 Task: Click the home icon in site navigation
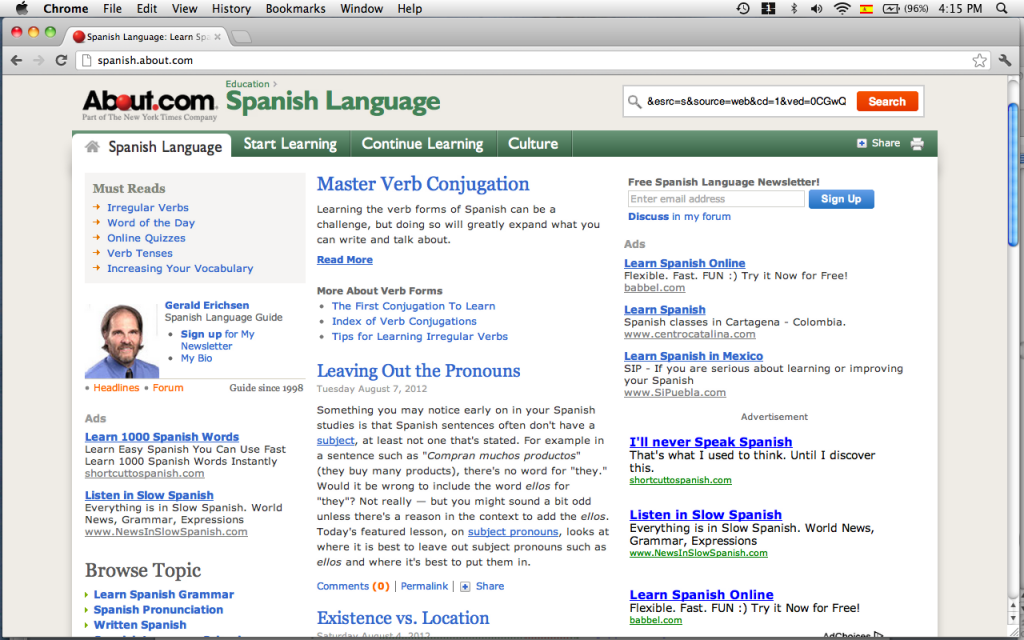point(92,146)
